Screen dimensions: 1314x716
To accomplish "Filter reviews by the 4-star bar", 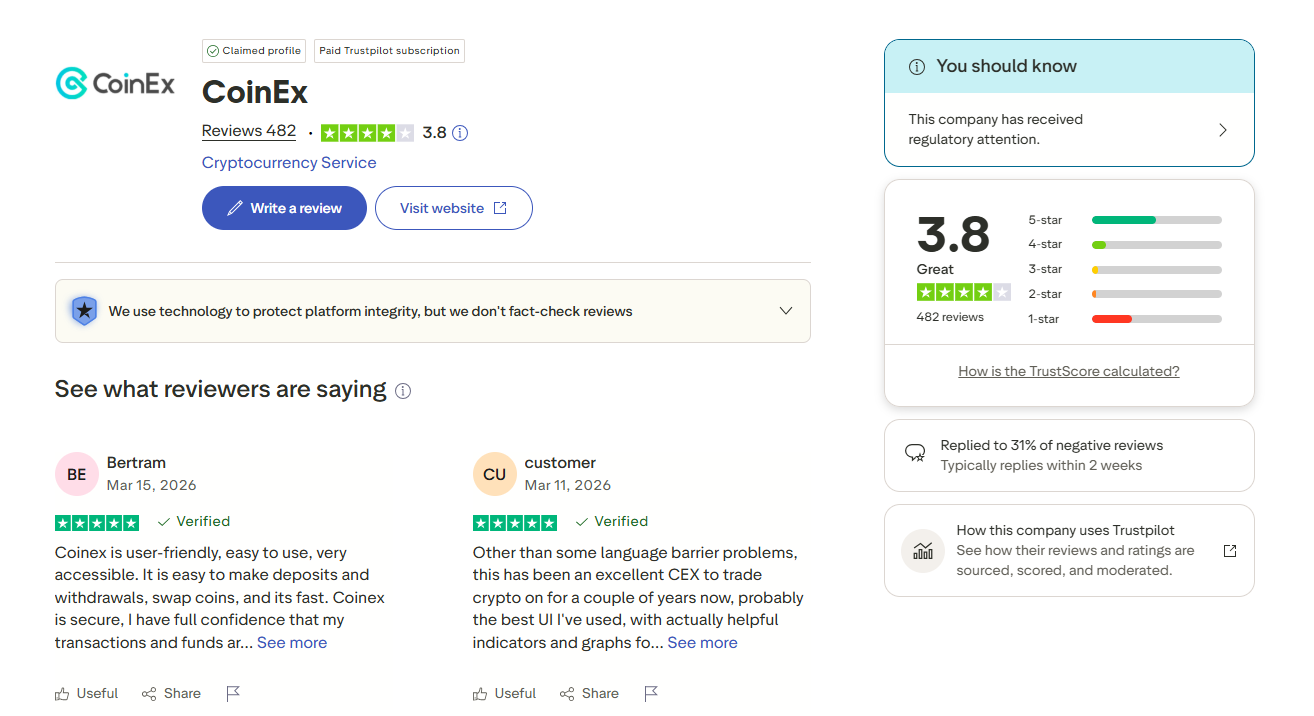I will 1157,245.
